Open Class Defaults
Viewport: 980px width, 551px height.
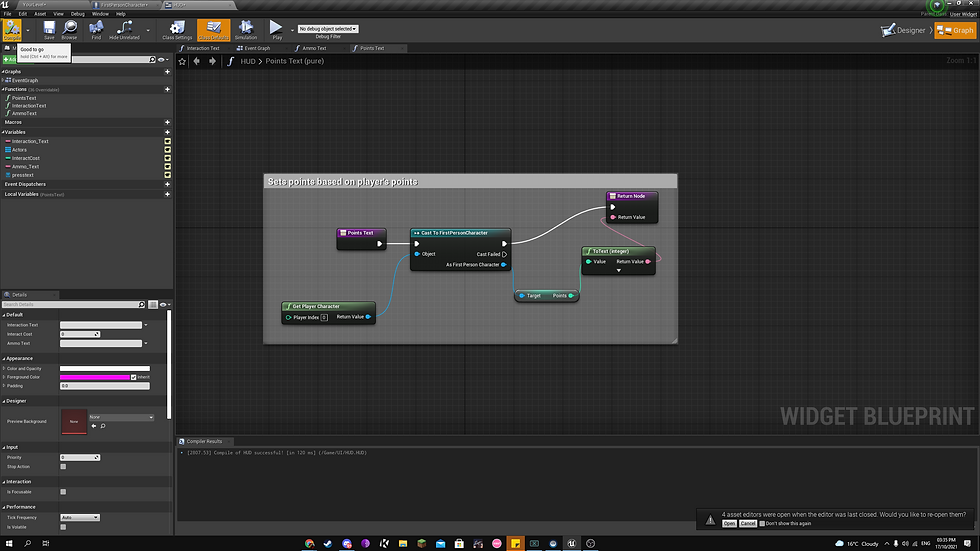click(x=213, y=29)
